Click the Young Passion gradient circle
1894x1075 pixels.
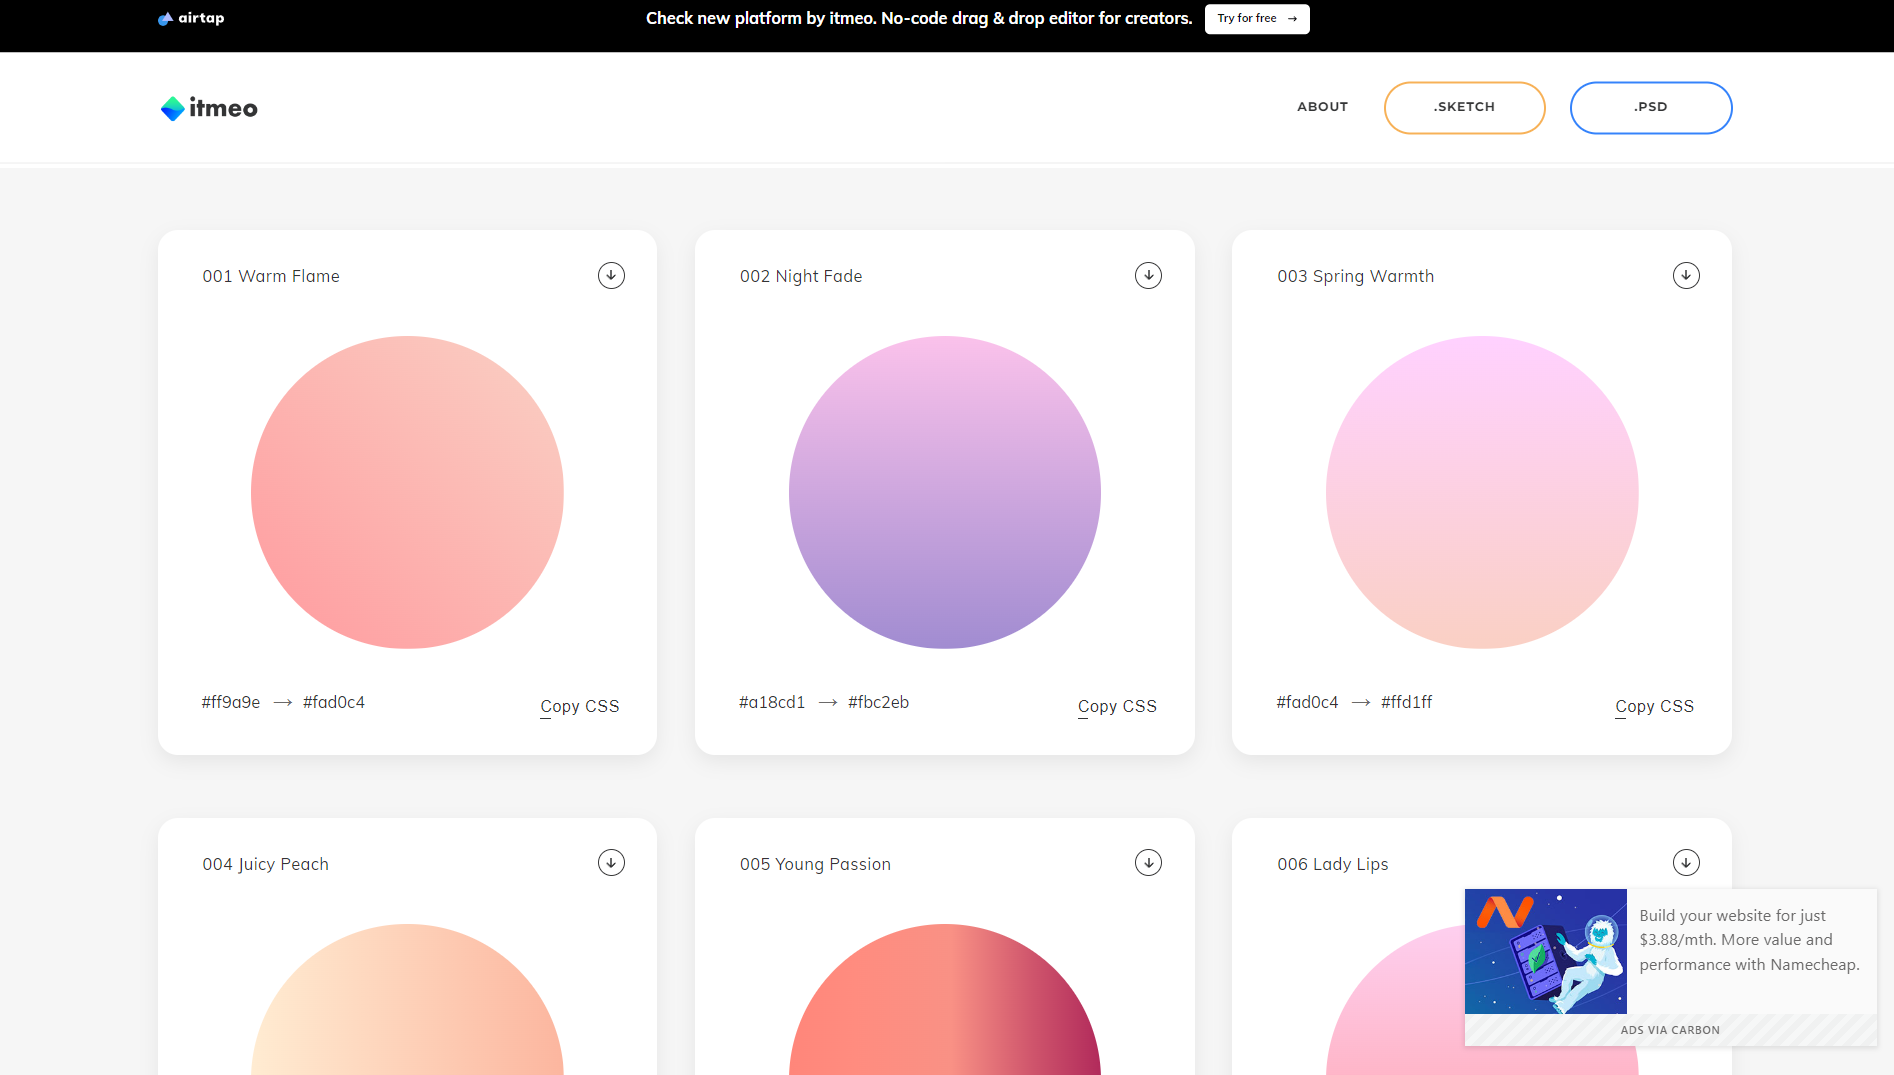945,999
